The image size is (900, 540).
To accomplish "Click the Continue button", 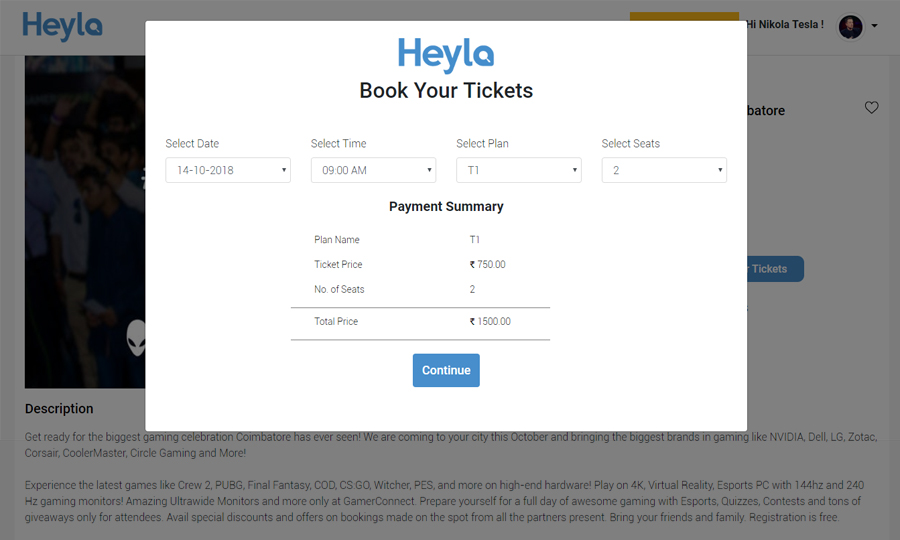I will point(446,370).
